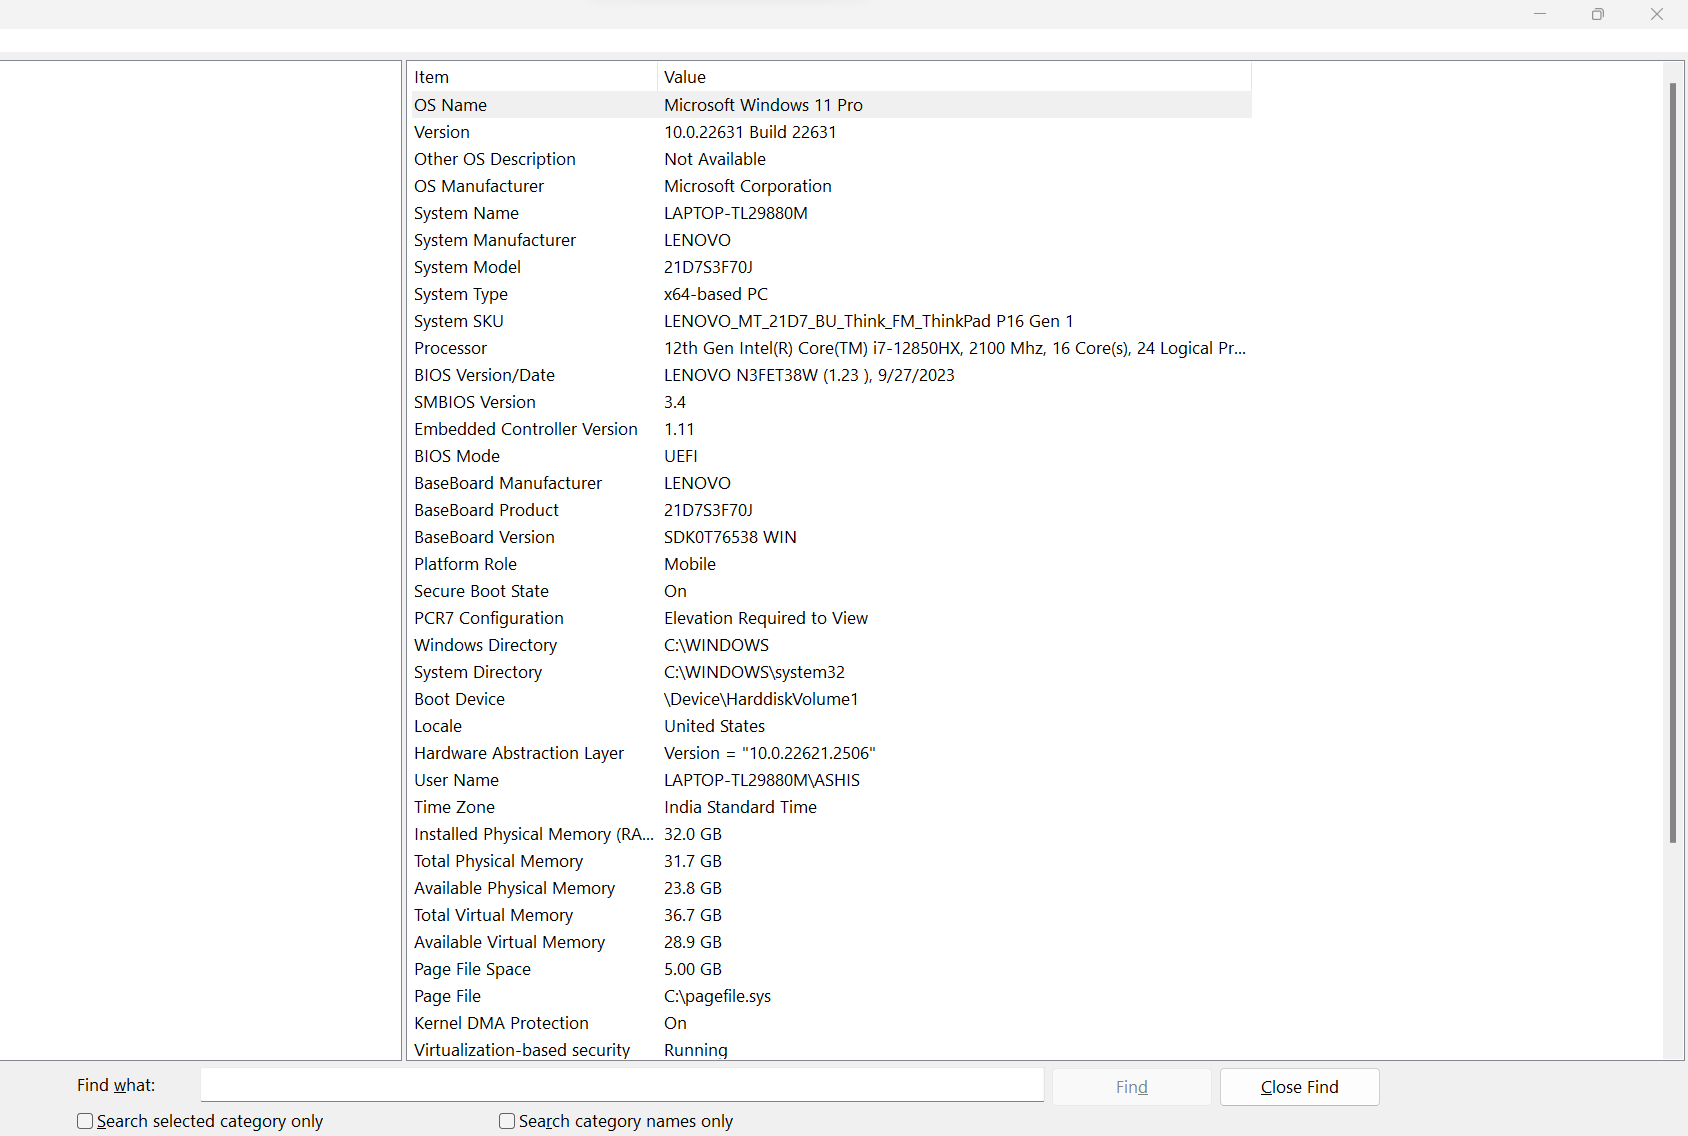The image size is (1688, 1136).
Task: Select the Installed Physical Memory row
Action: point(831,834)
